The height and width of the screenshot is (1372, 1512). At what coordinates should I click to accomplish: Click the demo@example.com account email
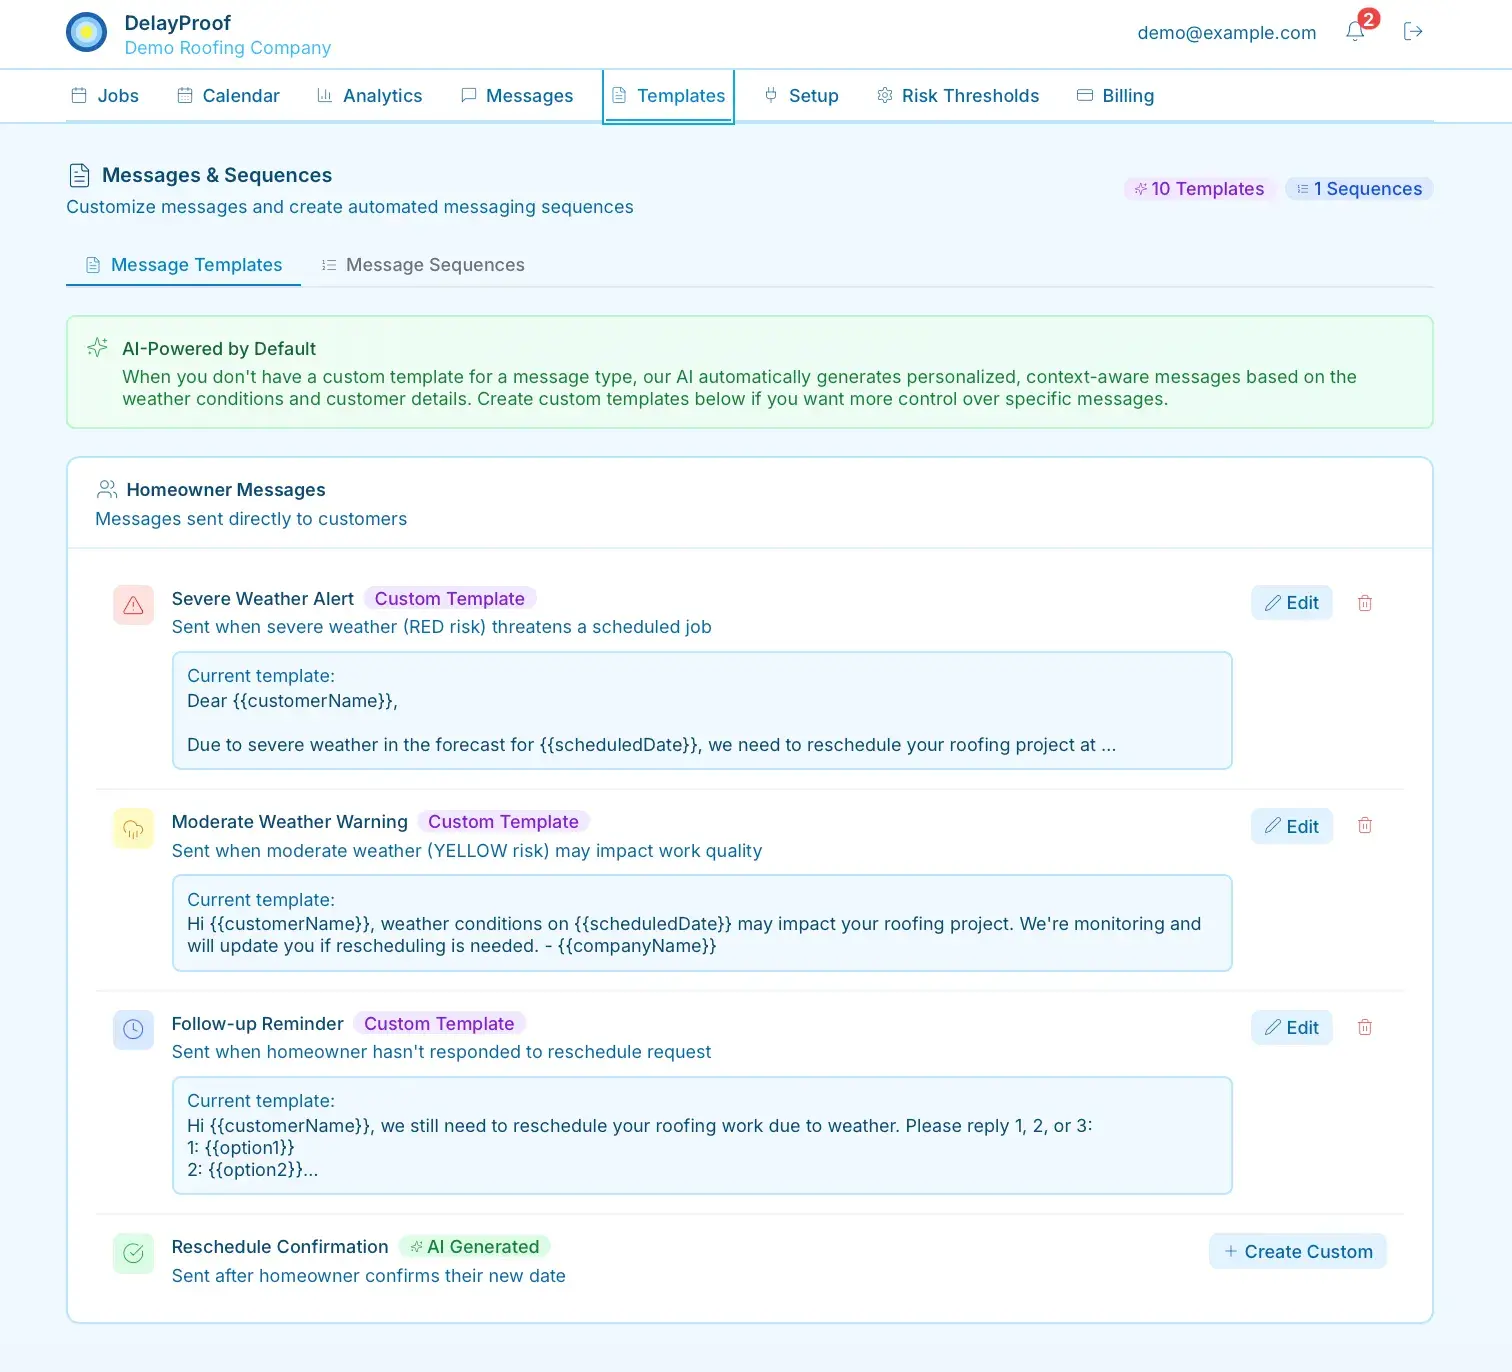pos(1227,32)
